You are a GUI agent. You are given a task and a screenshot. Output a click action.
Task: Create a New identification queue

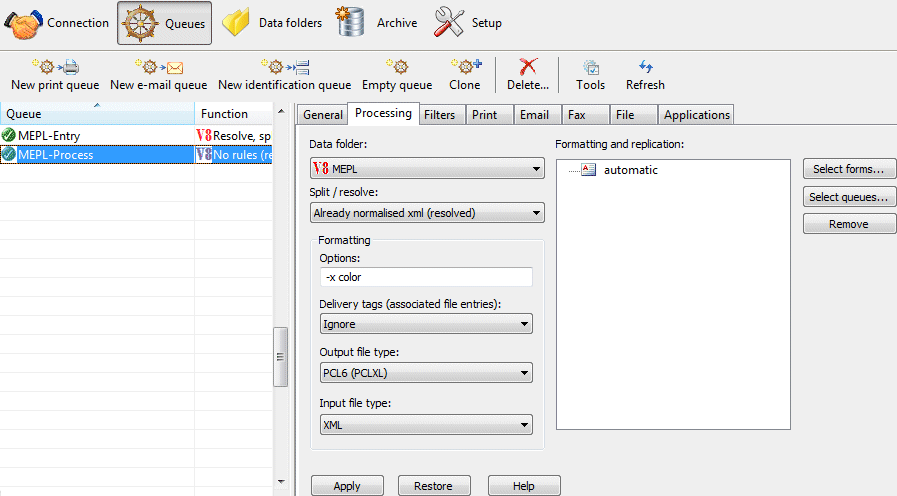[284, 75]
